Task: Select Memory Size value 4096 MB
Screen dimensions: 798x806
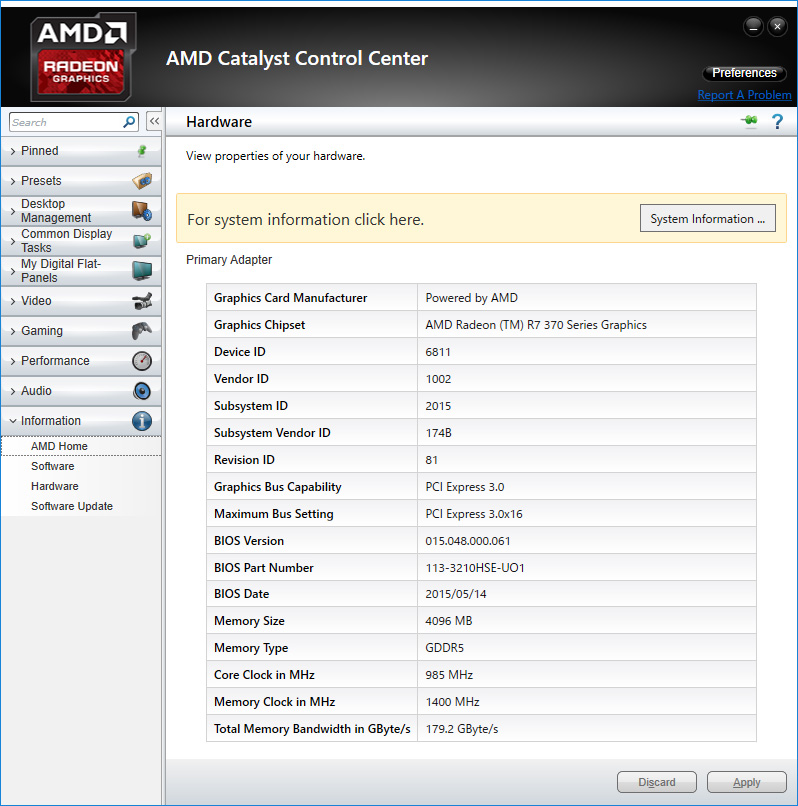Action: coord(587,620)
